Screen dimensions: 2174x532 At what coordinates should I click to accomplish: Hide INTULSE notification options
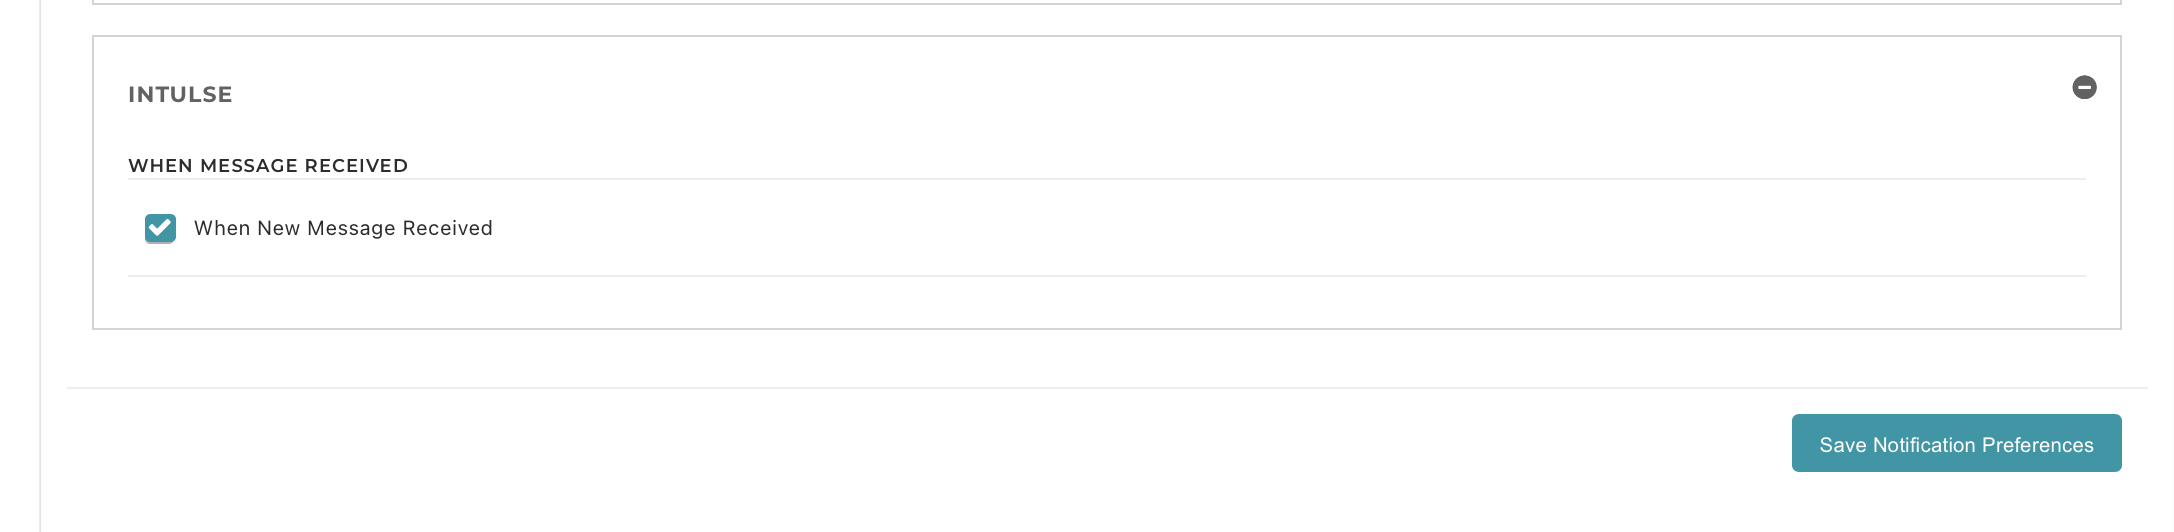point(2084,88)
